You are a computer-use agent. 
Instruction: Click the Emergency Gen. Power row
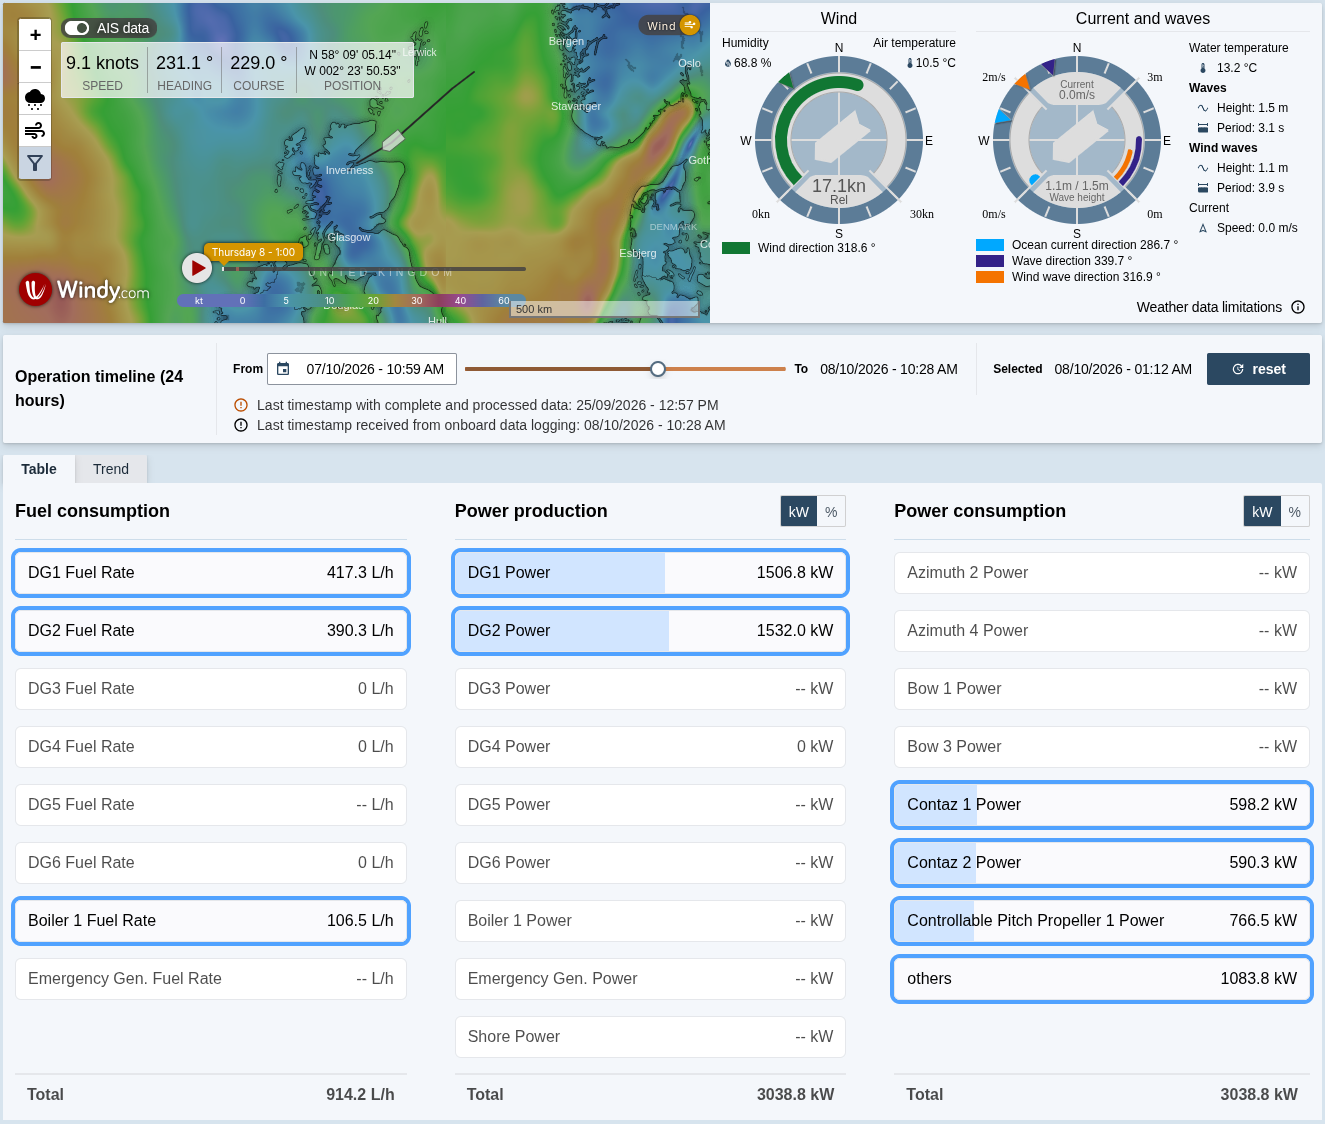(x=650, y=979)
